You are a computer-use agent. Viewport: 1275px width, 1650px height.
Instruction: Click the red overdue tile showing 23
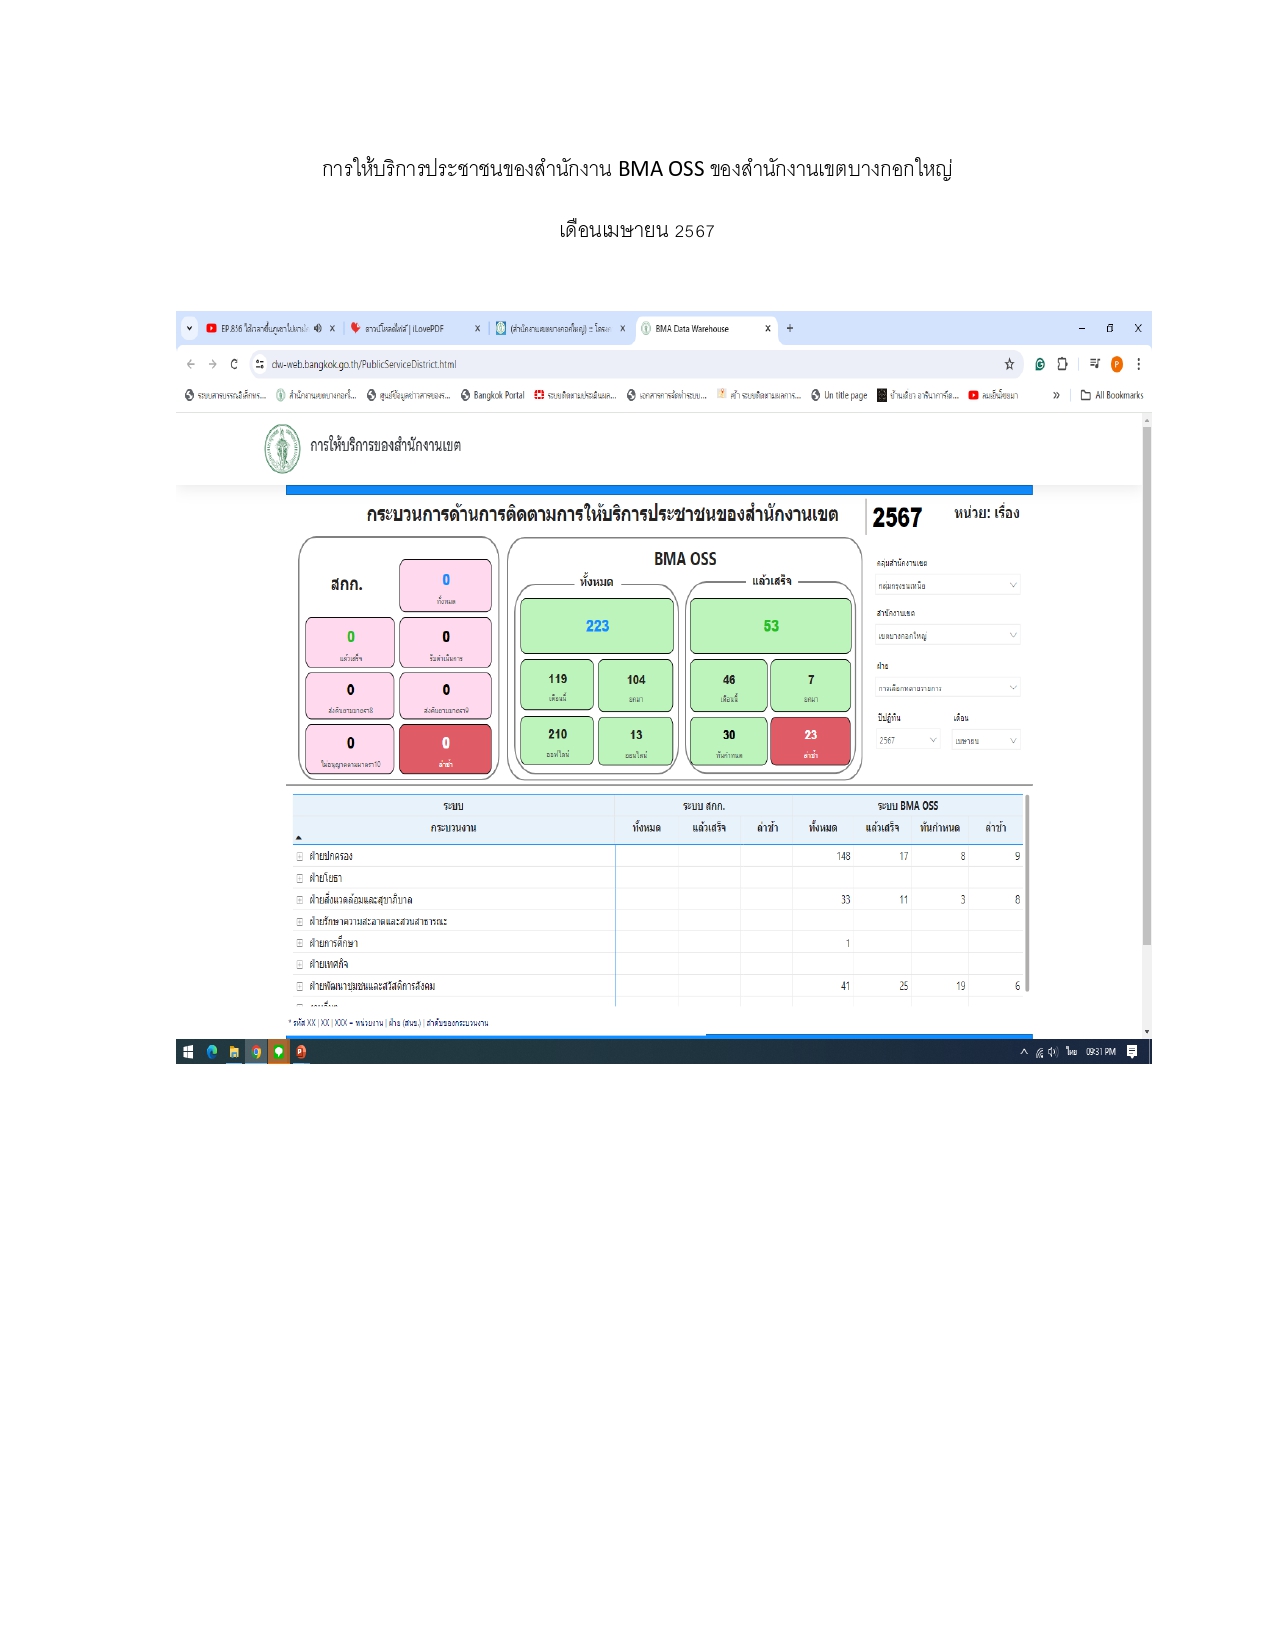(x=810, y=741)
